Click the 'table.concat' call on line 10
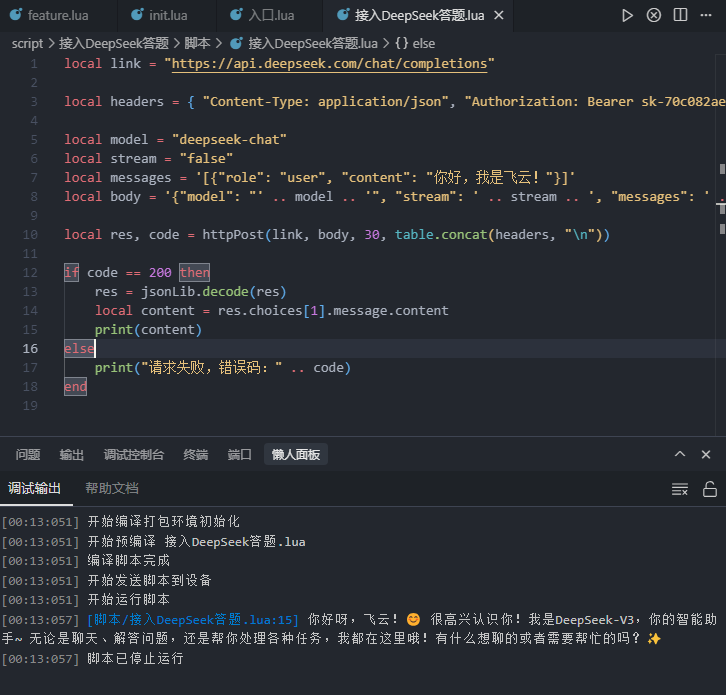This screenshot has height=695, width=726. (441, 234)
